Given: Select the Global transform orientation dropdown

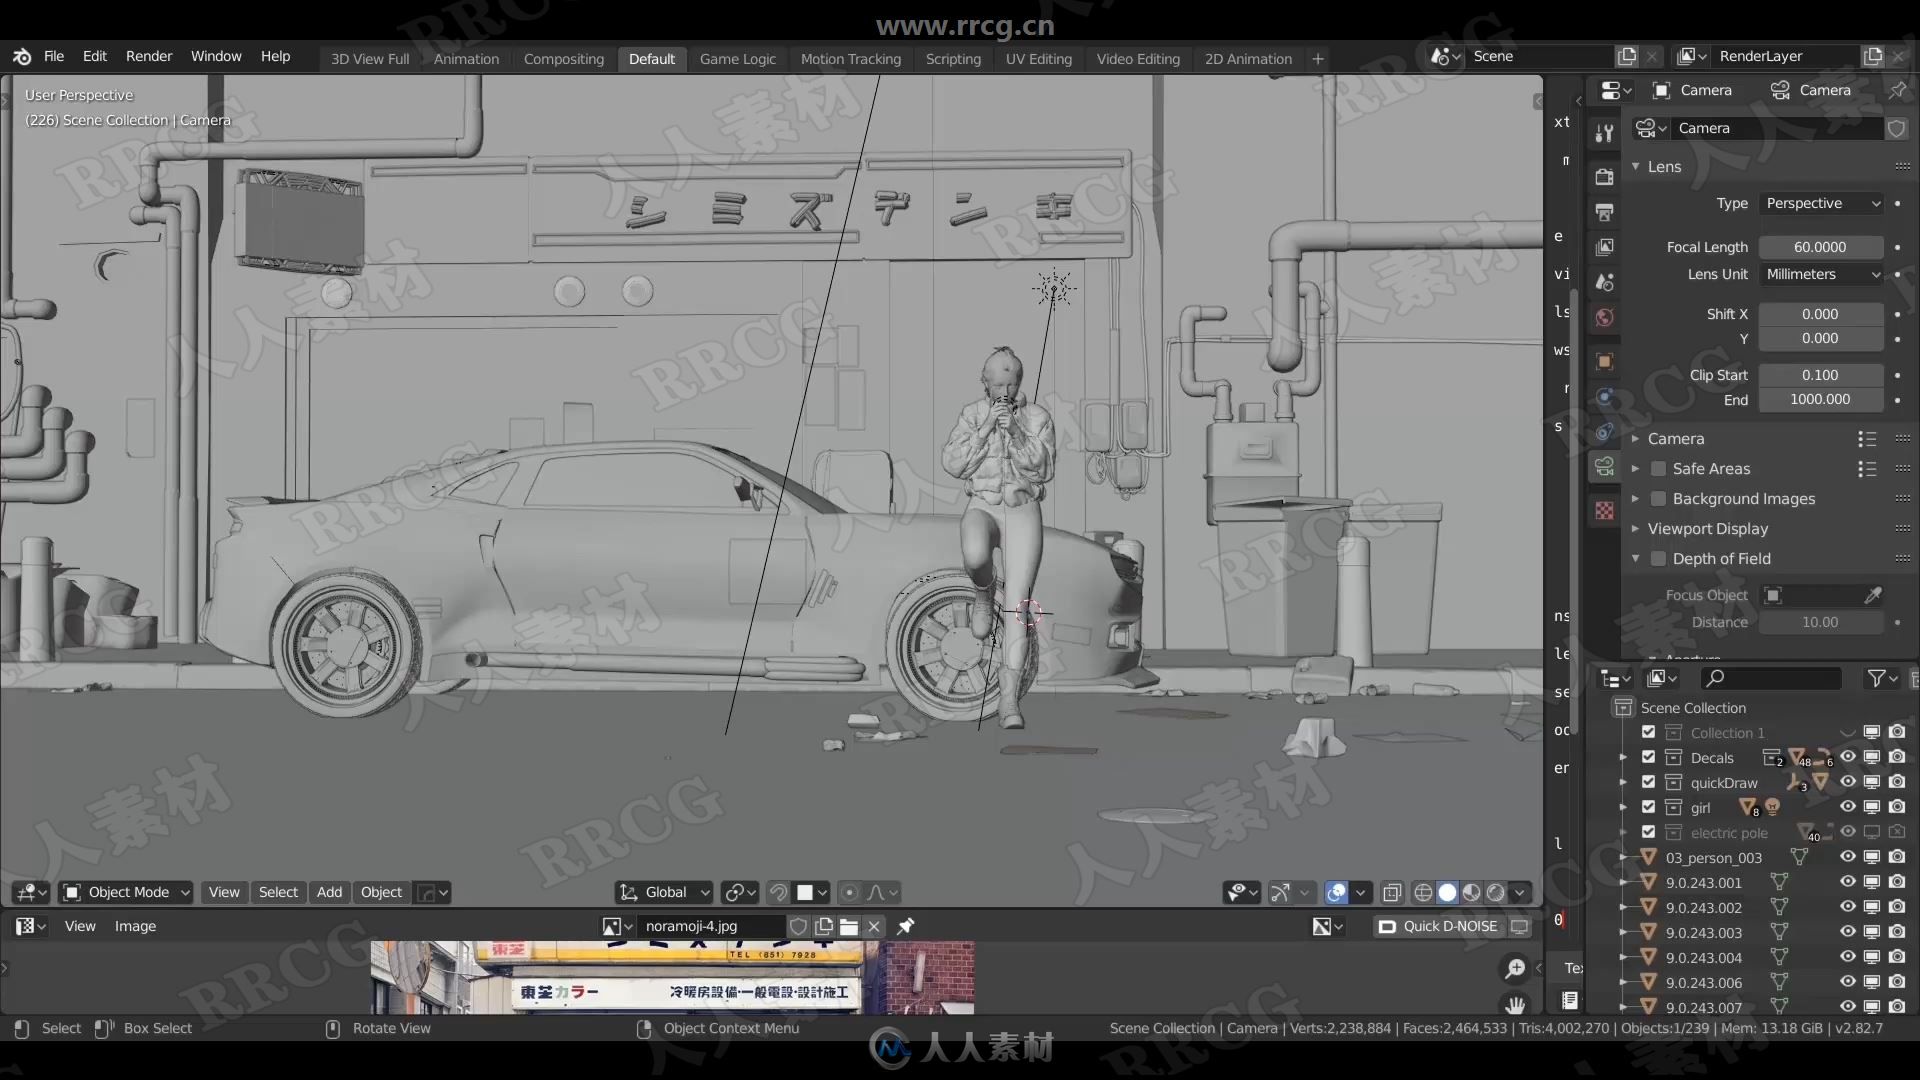Looking at the screenshot, I should (667, 891).
